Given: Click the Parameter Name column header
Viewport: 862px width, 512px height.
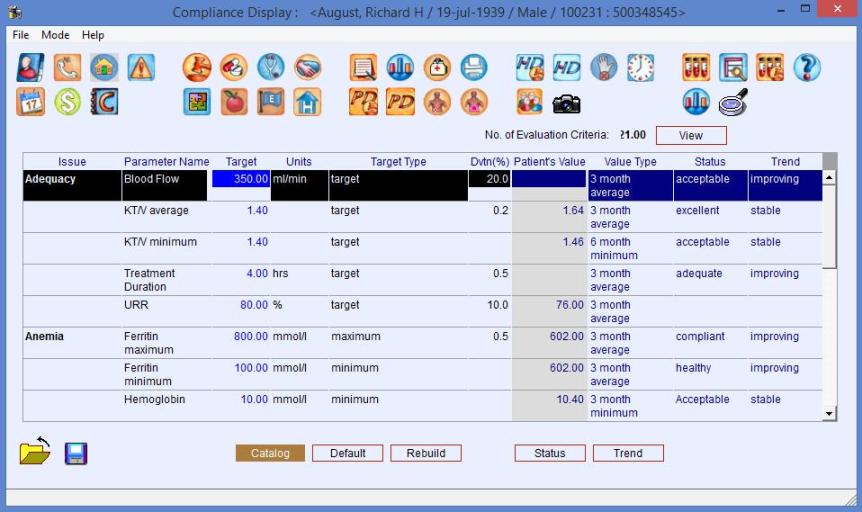Looking at the screenshot, I should point(167,162).
